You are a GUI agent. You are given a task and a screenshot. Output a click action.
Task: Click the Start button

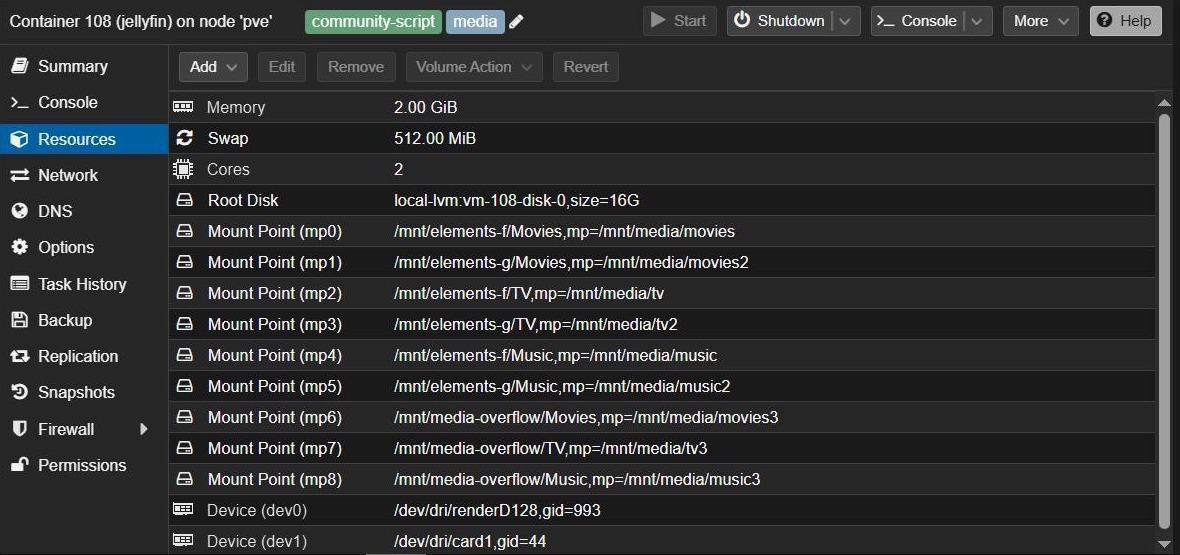coord(678,21)
